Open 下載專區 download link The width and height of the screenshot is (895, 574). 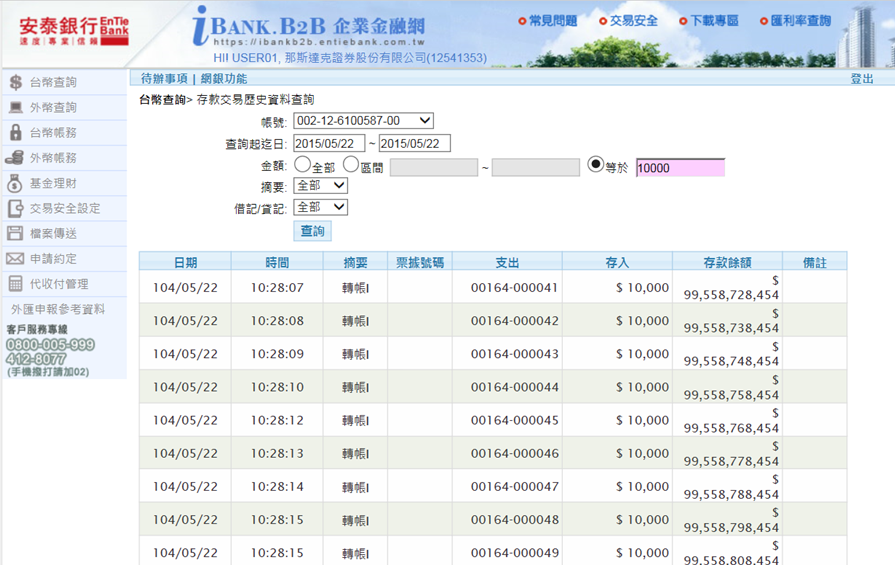pyautogui.click(x=714, y=21)
